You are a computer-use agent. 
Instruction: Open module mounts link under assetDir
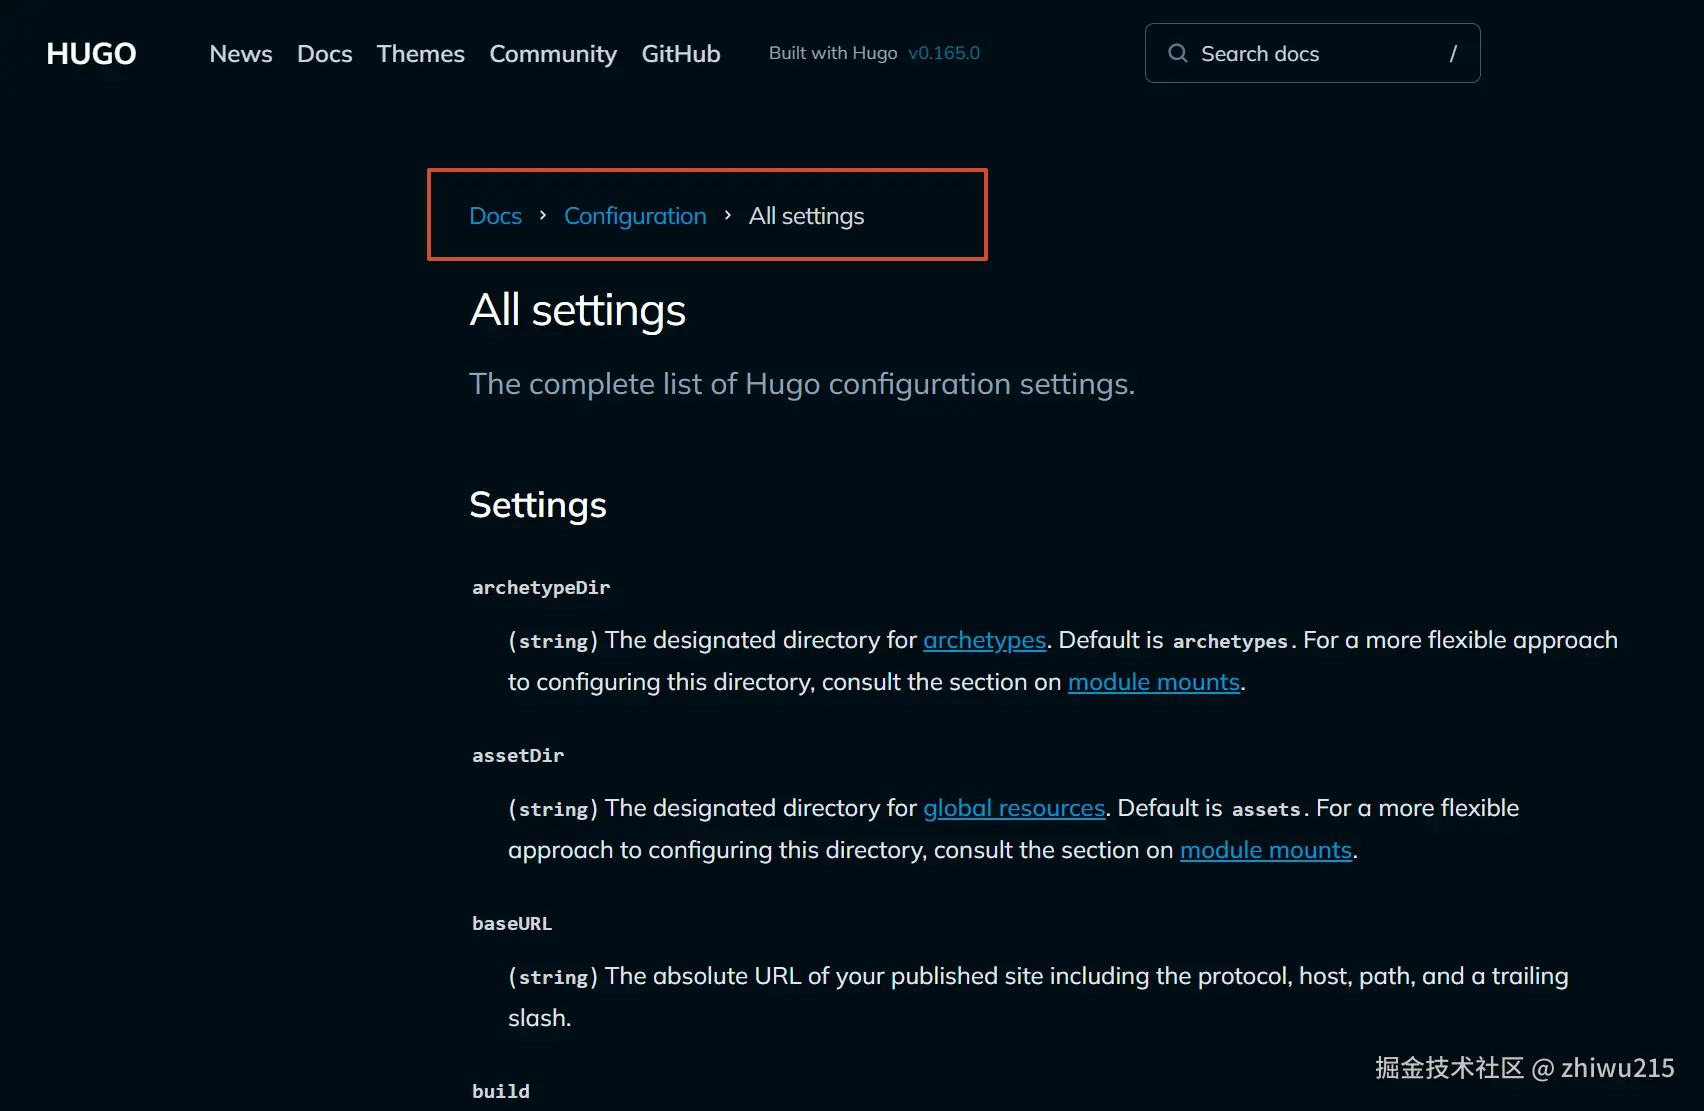click(1266, 850)
